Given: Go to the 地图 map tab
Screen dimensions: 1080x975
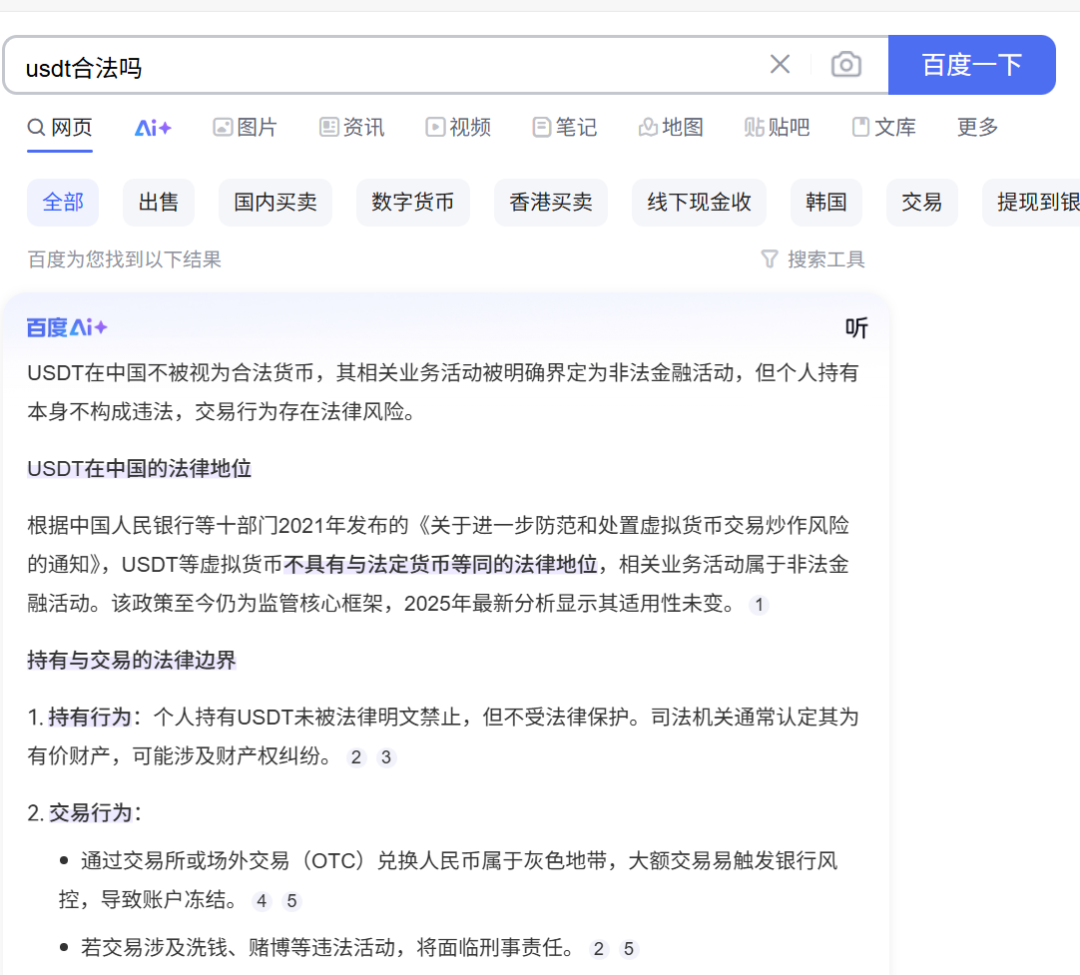Looking at the screenshot, I should point(671,128).
